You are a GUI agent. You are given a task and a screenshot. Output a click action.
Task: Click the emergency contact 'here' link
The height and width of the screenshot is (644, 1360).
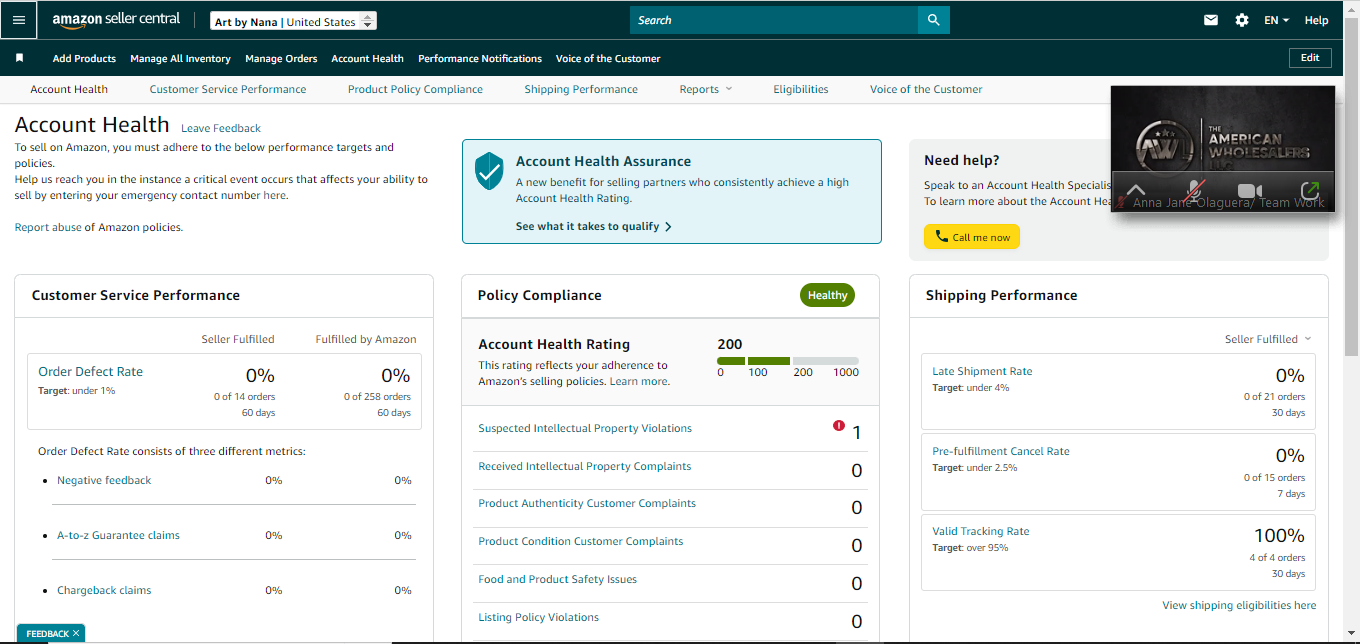pyautogui.click(x=274, y=196)
